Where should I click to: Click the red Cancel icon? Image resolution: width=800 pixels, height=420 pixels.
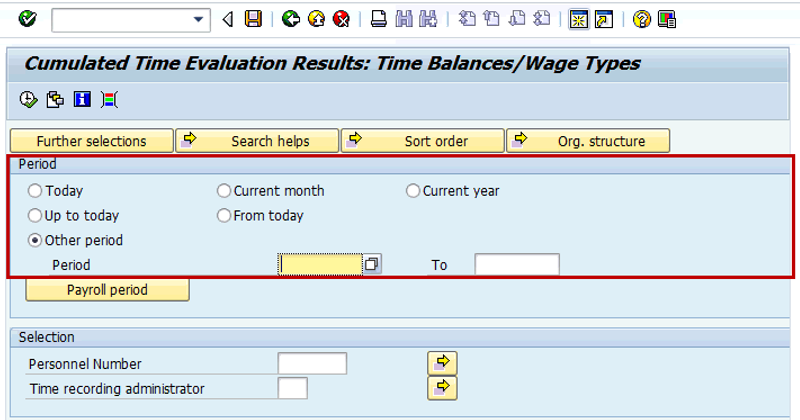pyautogui.click(x=341, y=18)
